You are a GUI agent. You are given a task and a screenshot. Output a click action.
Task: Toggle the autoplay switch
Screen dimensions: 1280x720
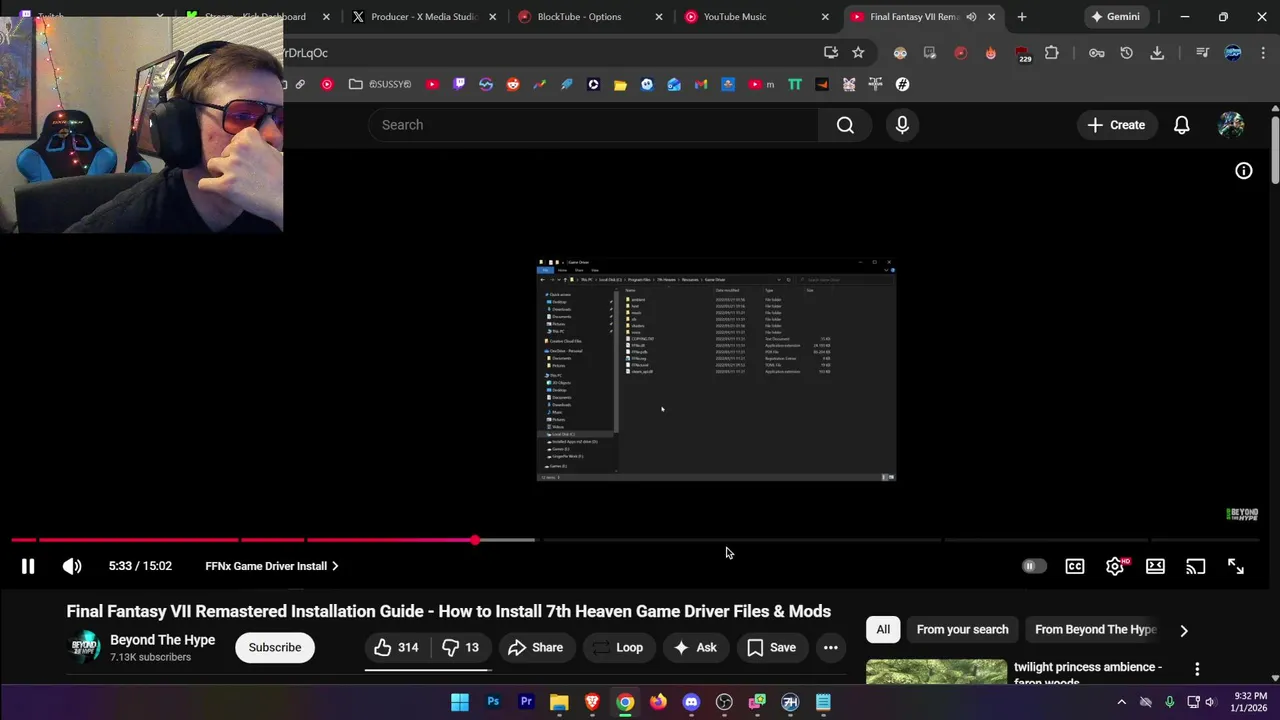coord(1034,566)
